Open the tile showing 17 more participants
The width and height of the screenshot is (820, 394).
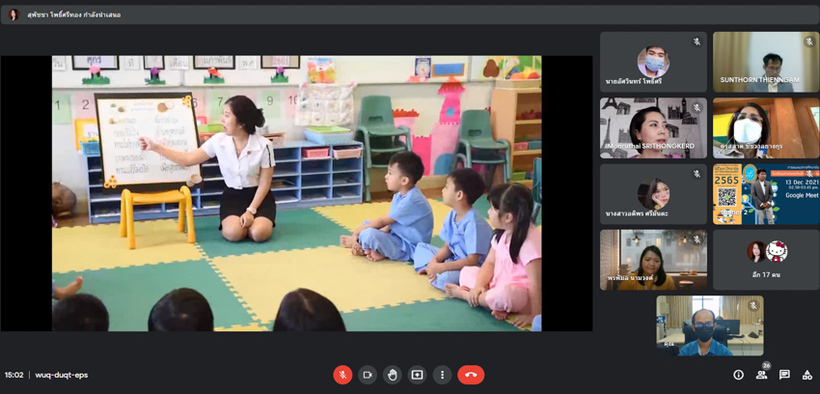click(766, 260)
